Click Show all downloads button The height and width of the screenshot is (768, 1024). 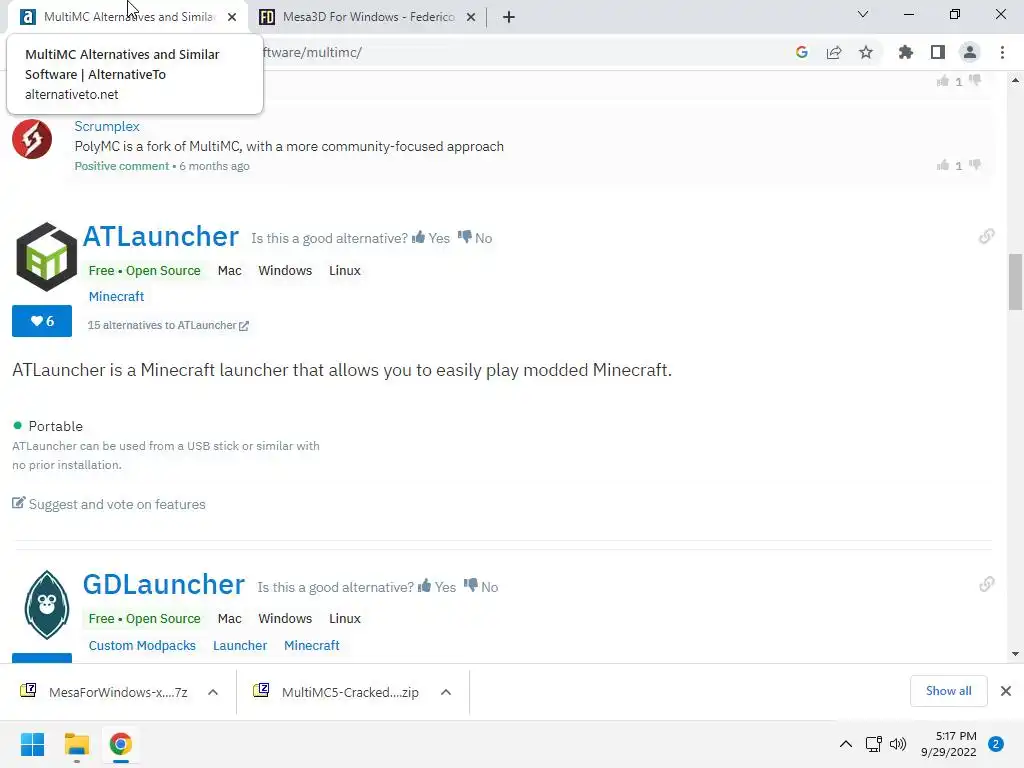pos(948,691)
